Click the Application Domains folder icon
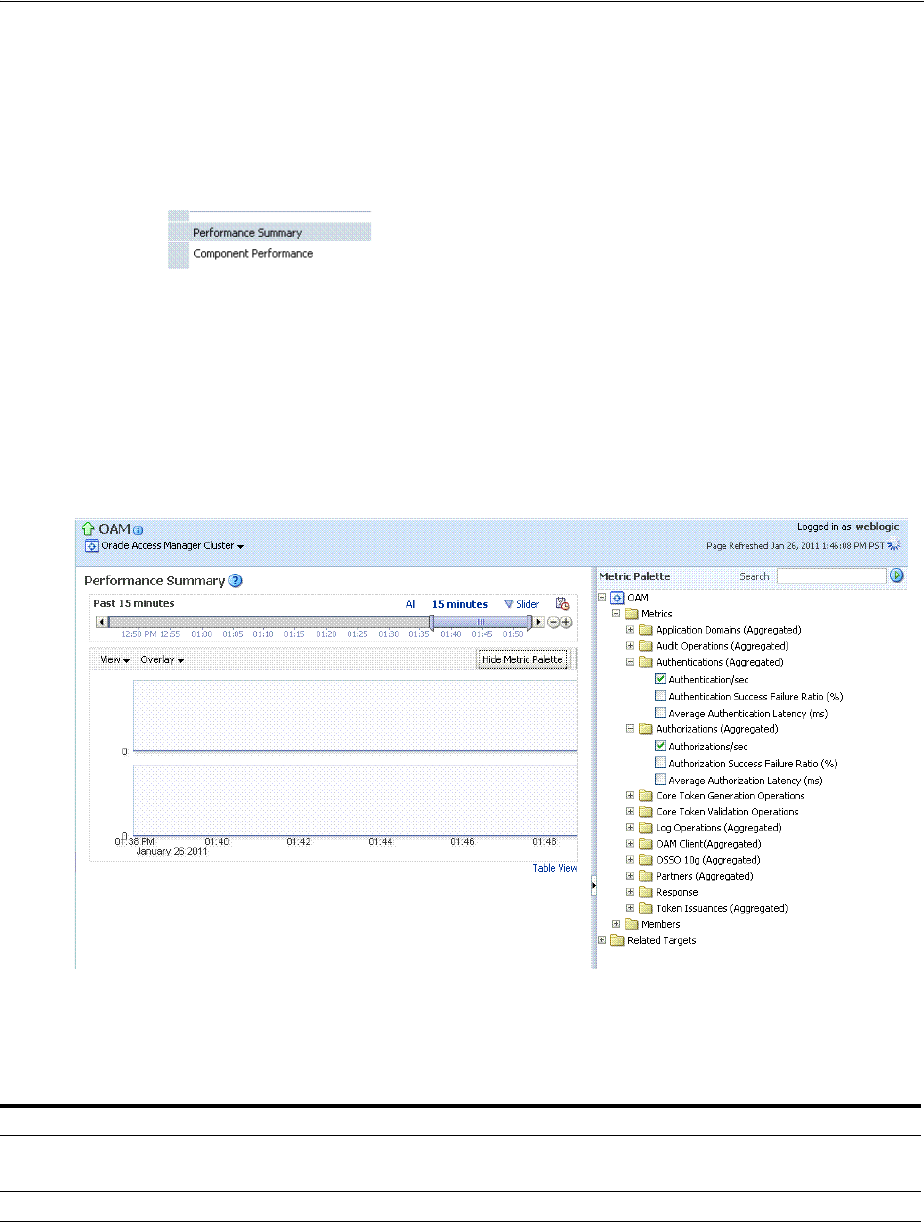Viewport: 924px width, 1222px height. point(646,630)
